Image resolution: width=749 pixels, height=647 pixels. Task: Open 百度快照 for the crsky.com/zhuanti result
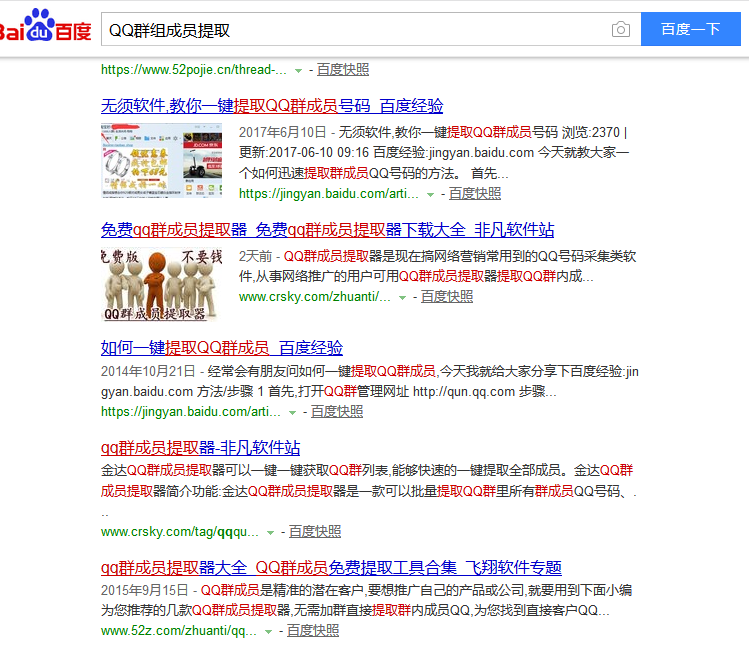[447, 297]
